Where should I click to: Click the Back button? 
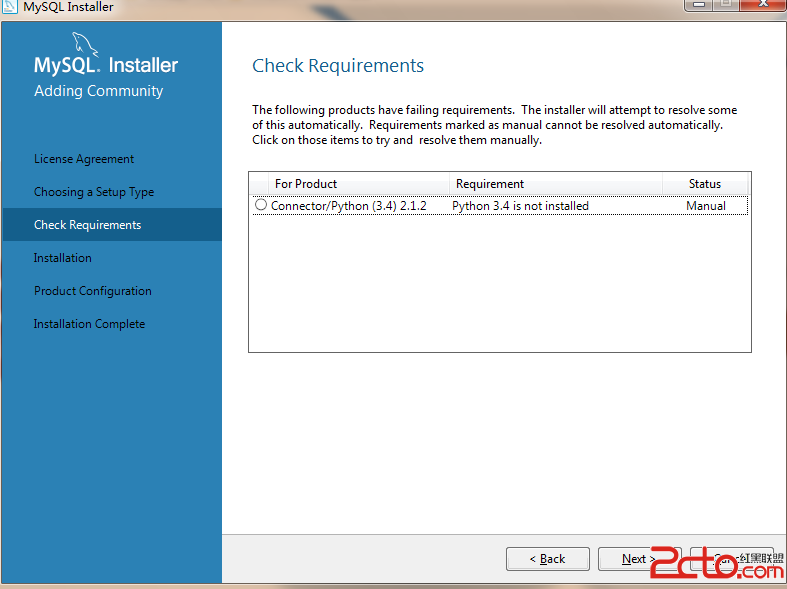[x=548, y=558]
